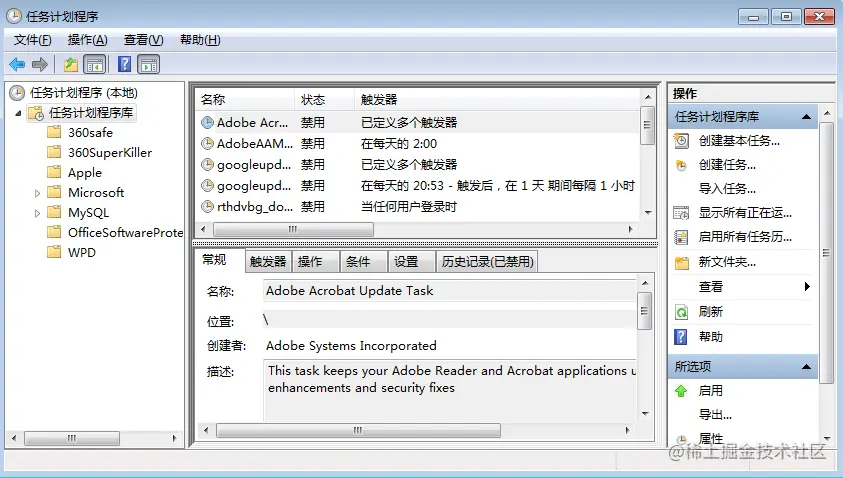
Task: Select the rthdvbg_do... task row
Action: [417, 206]
